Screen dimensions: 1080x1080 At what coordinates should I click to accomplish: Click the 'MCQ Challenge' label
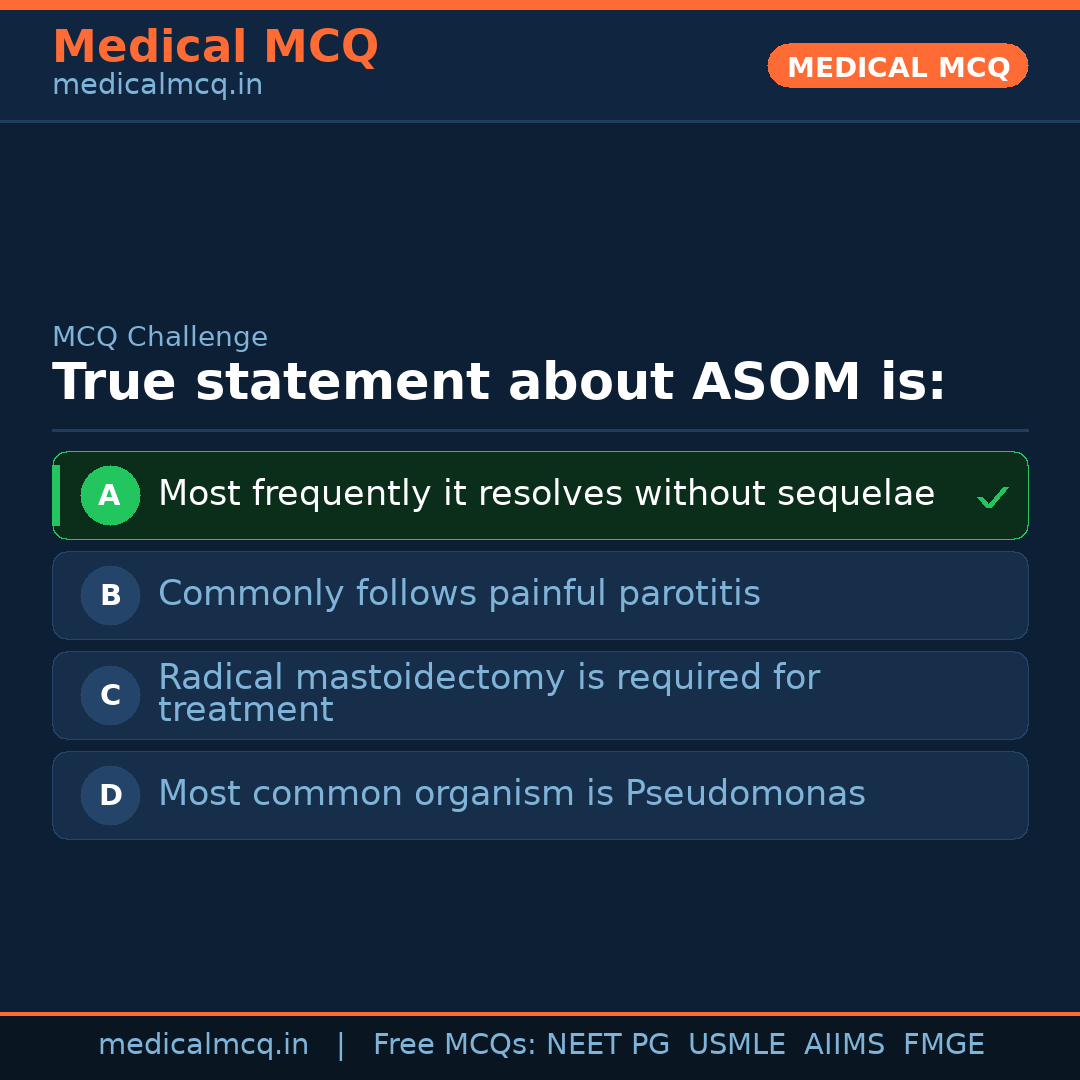[160, 338]
